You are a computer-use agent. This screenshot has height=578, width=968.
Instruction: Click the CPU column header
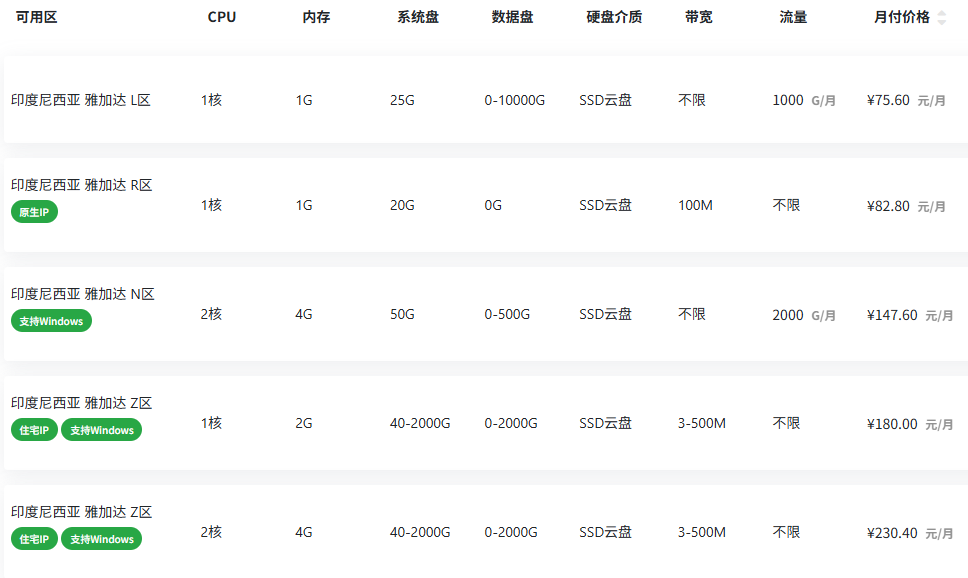222,17
